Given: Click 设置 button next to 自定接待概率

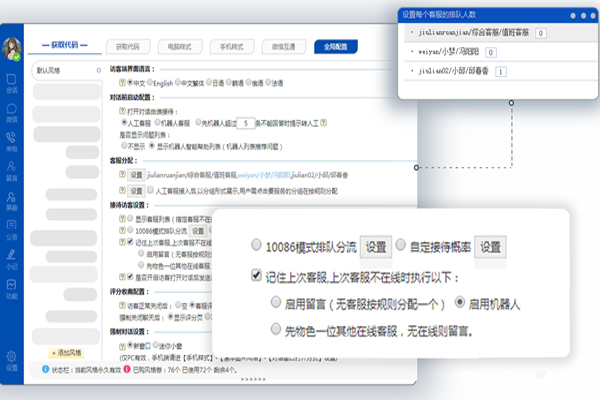Looking at the screenshot, I should point(490,246).
